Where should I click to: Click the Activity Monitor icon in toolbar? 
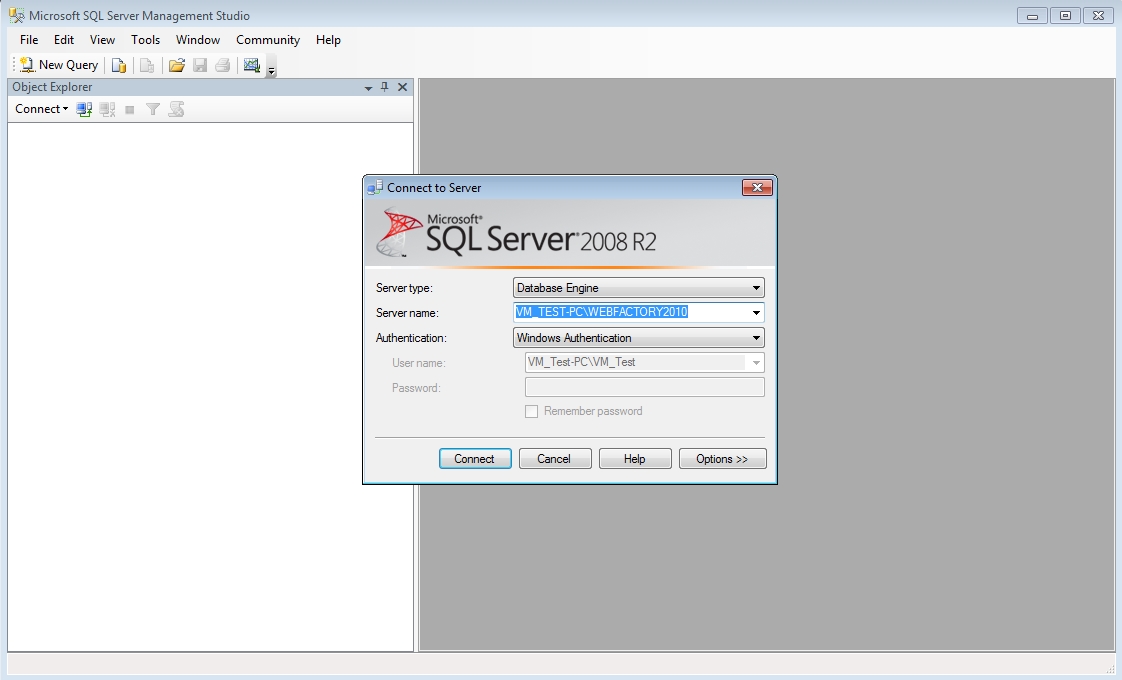click(251, 66)
